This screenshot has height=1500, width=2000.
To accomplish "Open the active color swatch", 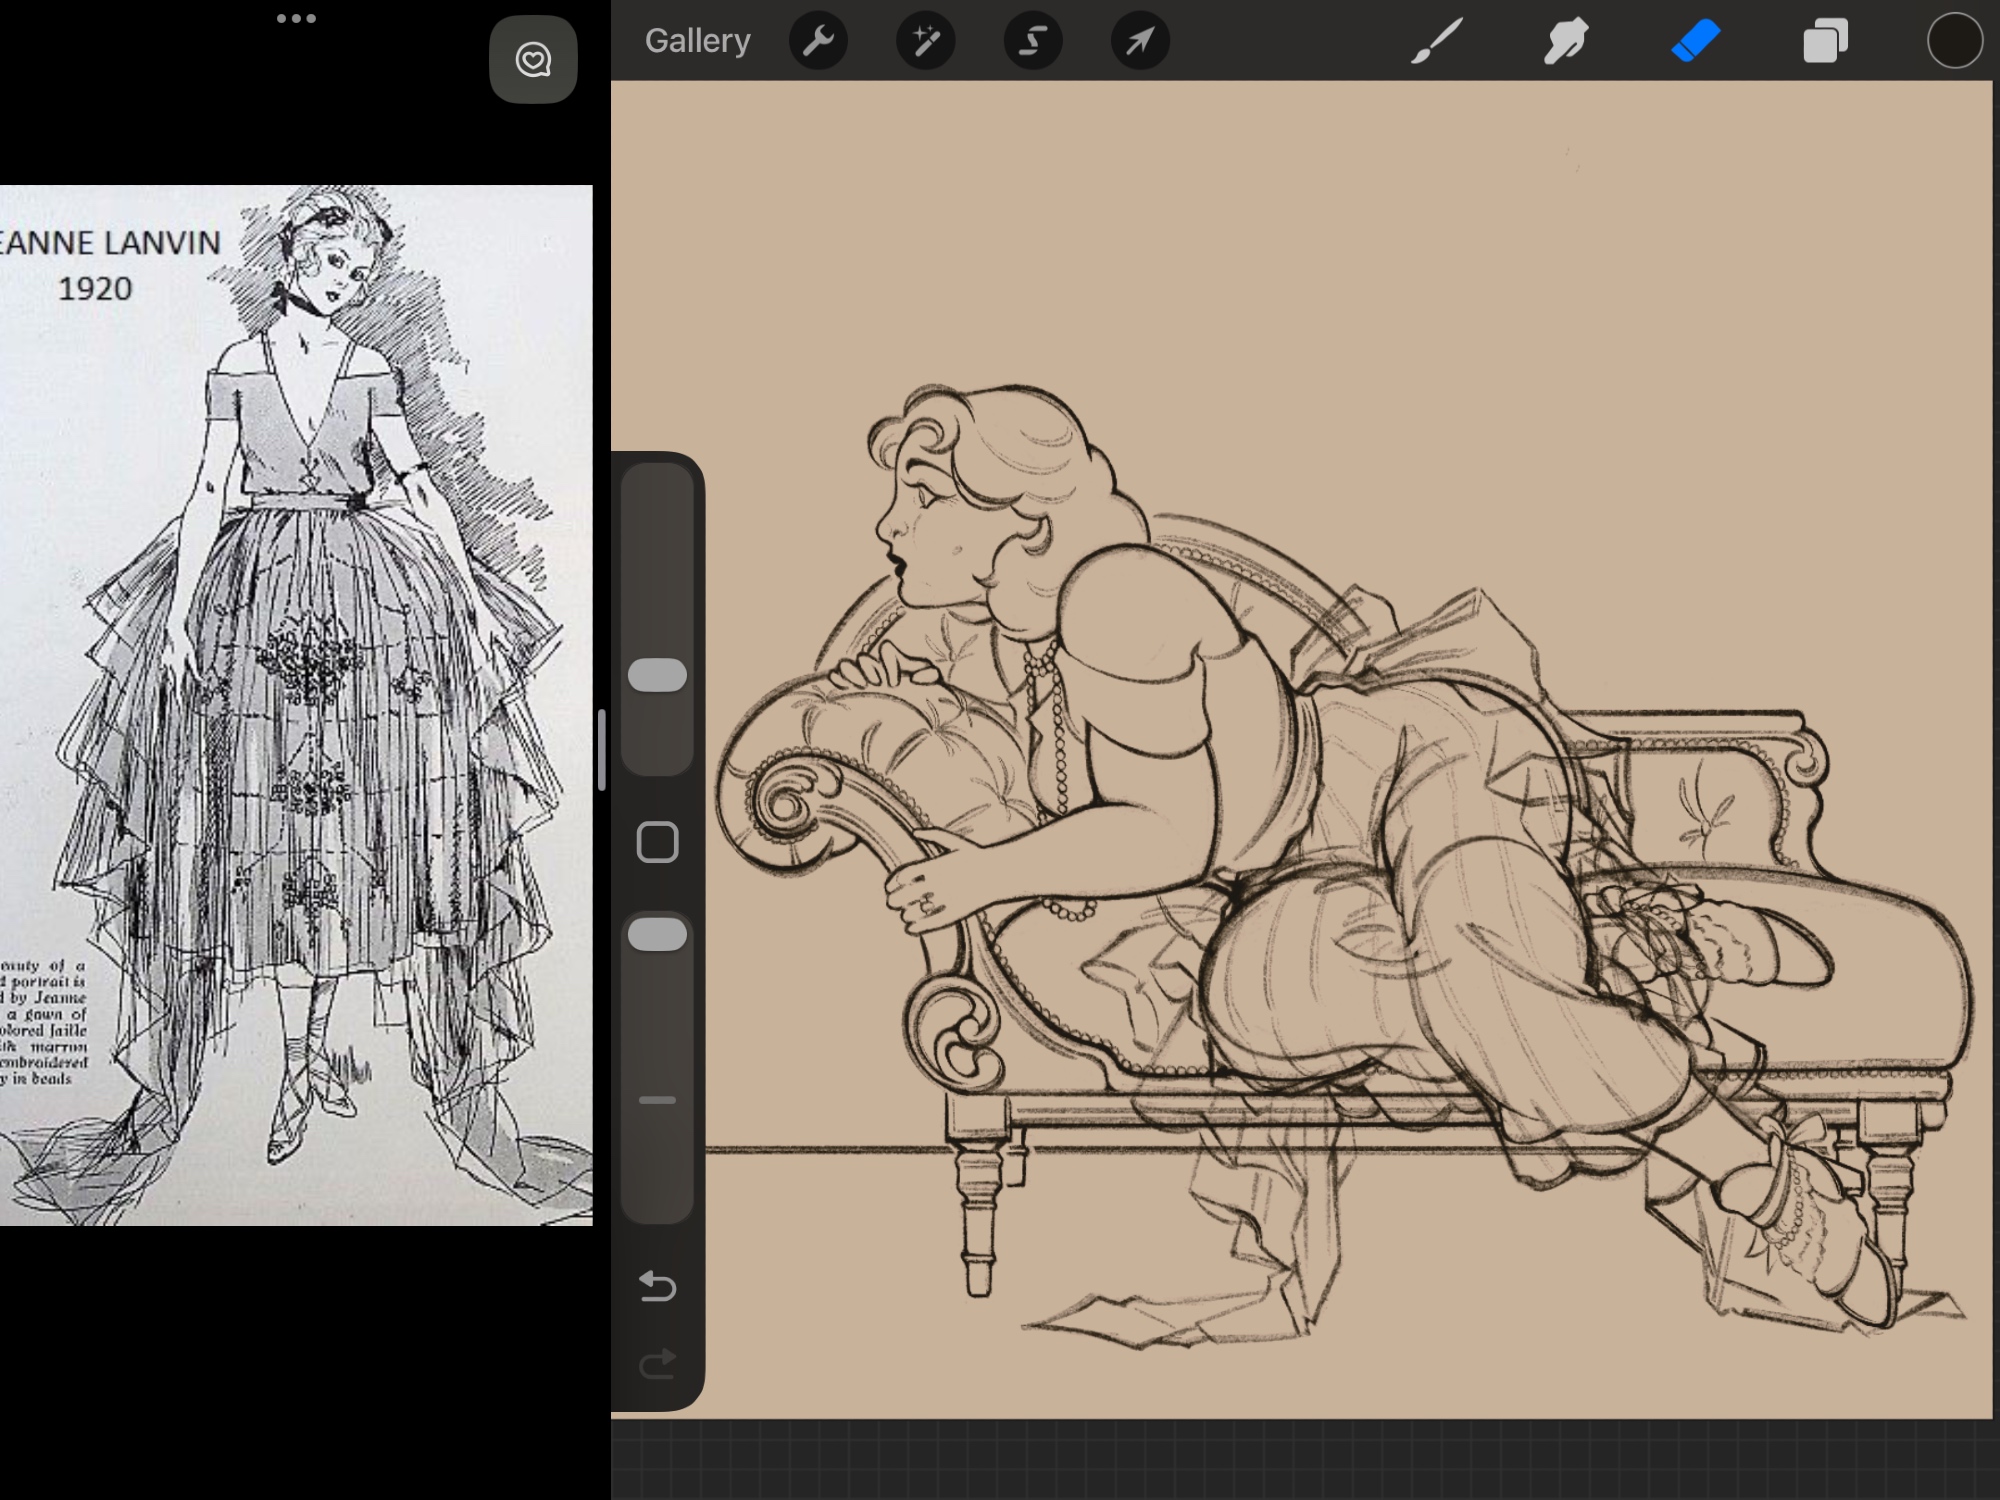I will [1954, 41].
